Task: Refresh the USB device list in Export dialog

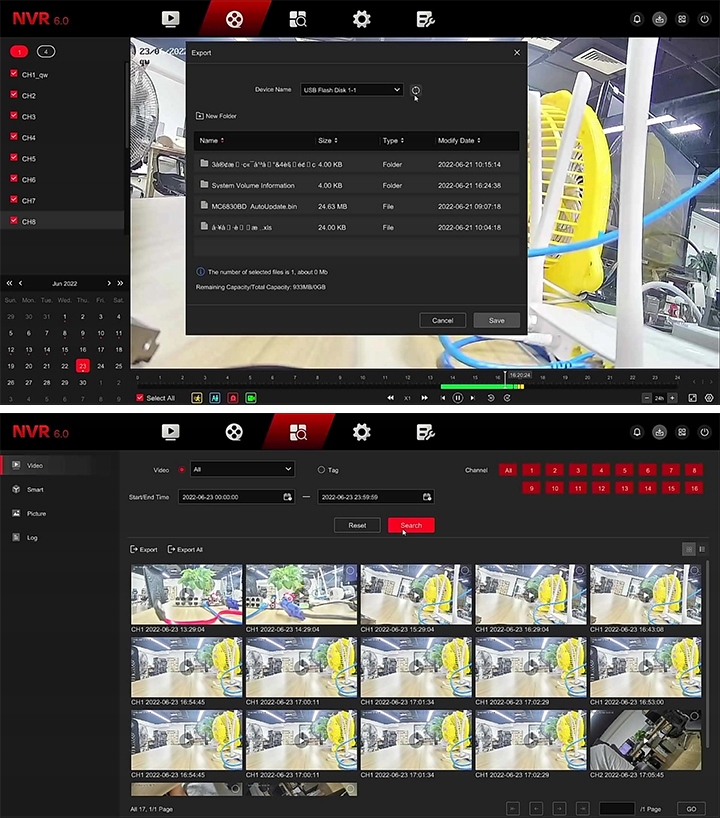Action: click(x=416, y=90)
